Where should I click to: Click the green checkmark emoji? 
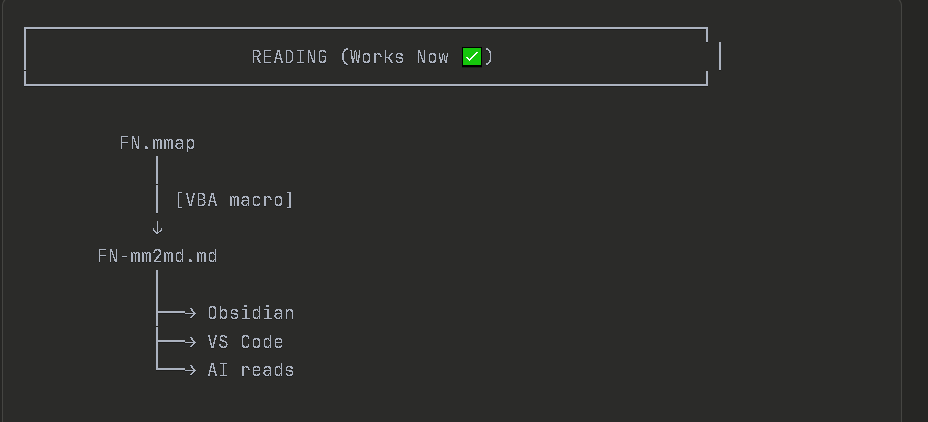tap(472, 57)
